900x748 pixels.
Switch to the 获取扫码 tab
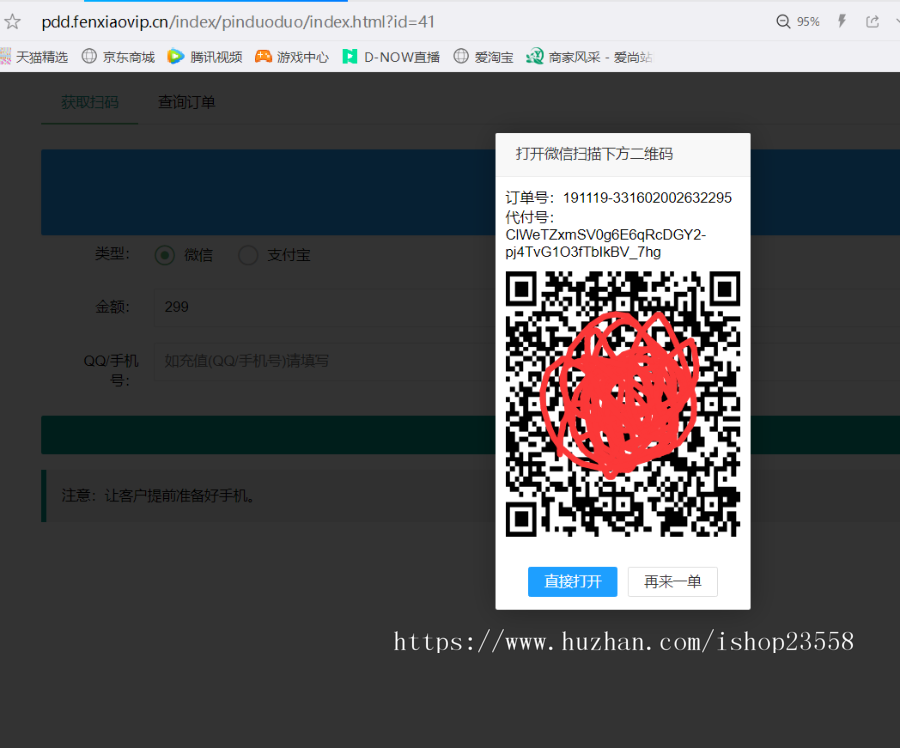pos(89,101)
